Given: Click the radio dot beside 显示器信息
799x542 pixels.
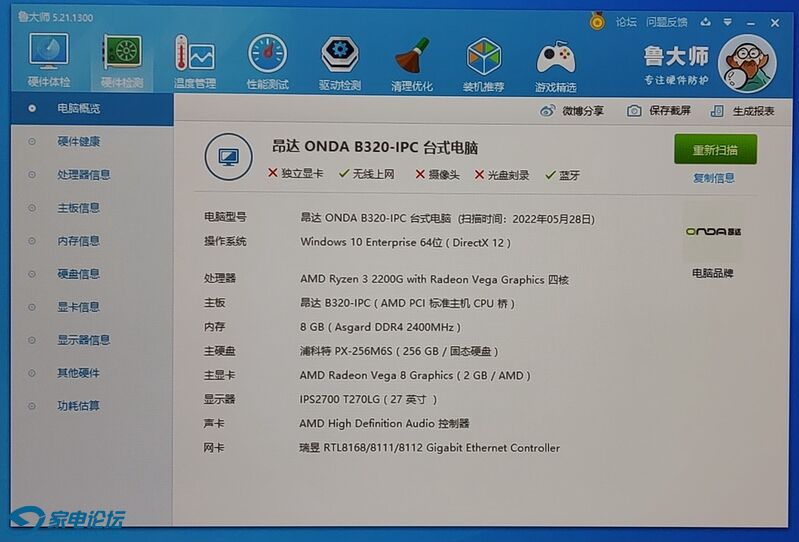Looking at the screenshot, I should (32, 340).
